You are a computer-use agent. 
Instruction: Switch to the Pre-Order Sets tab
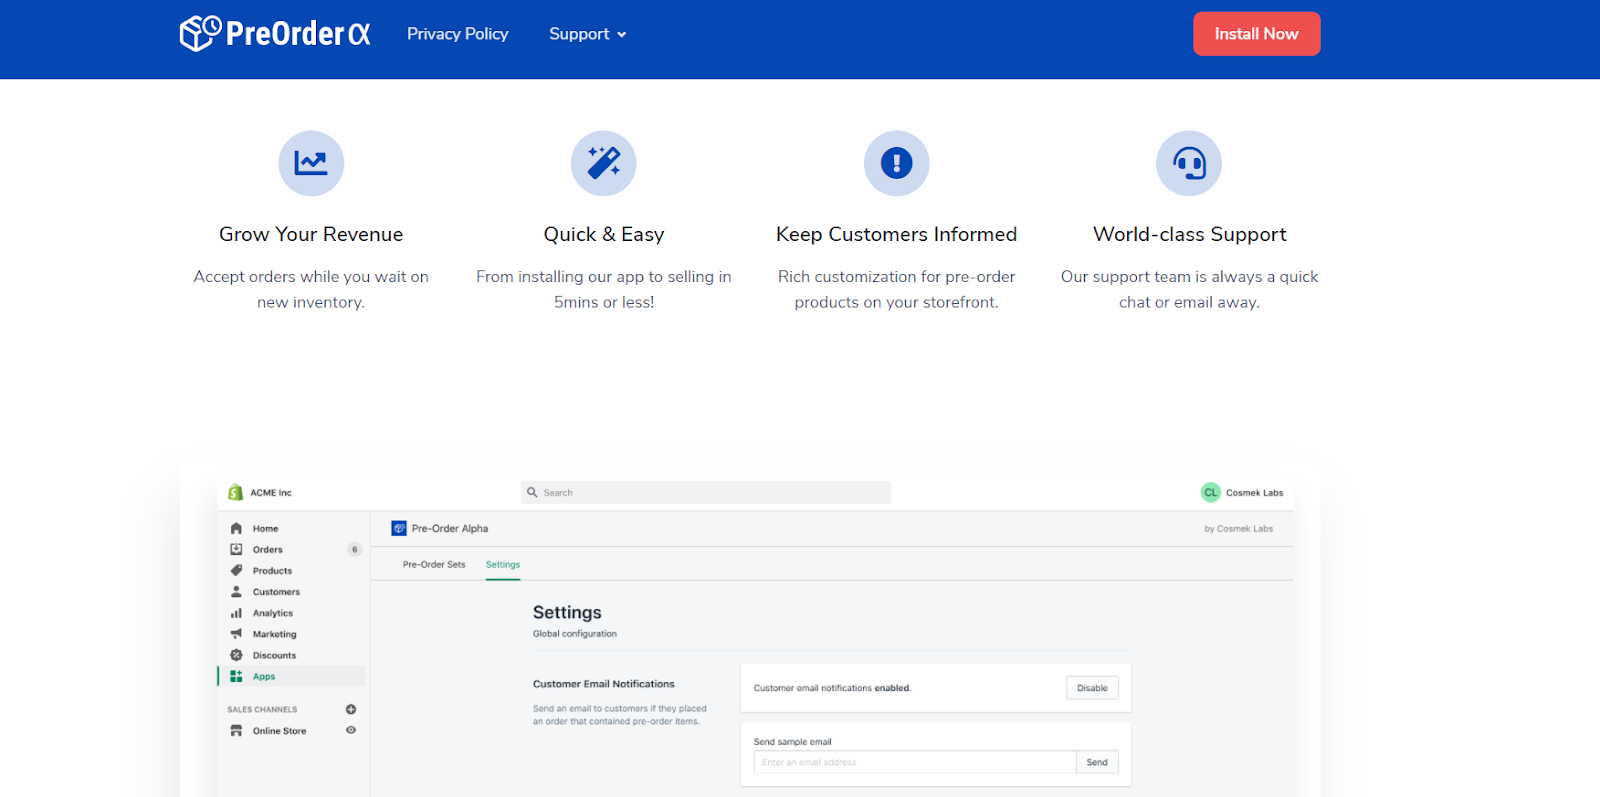(x=434, y=564)
